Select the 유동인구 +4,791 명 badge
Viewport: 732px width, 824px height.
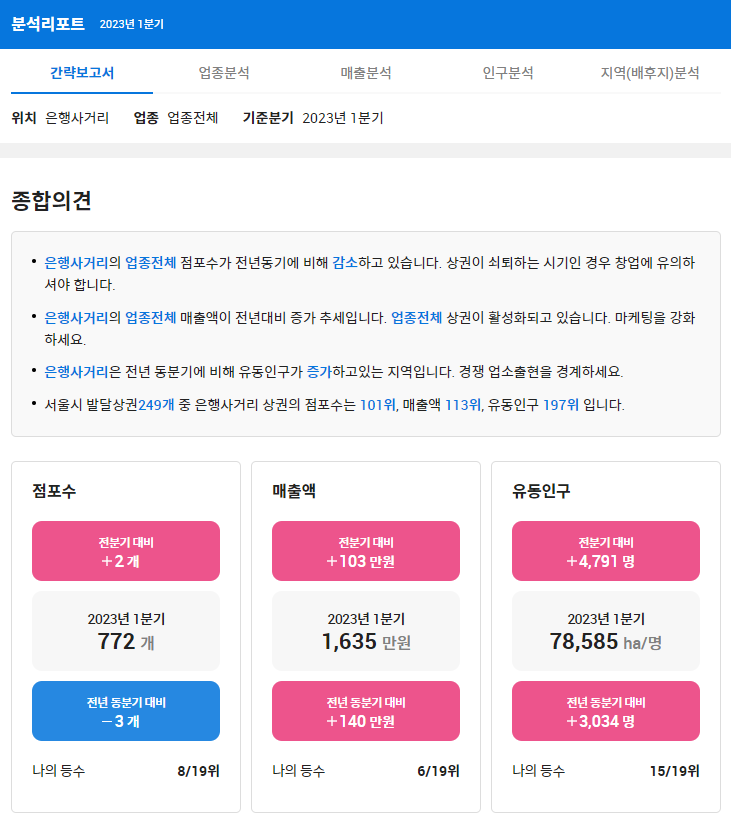606,551
